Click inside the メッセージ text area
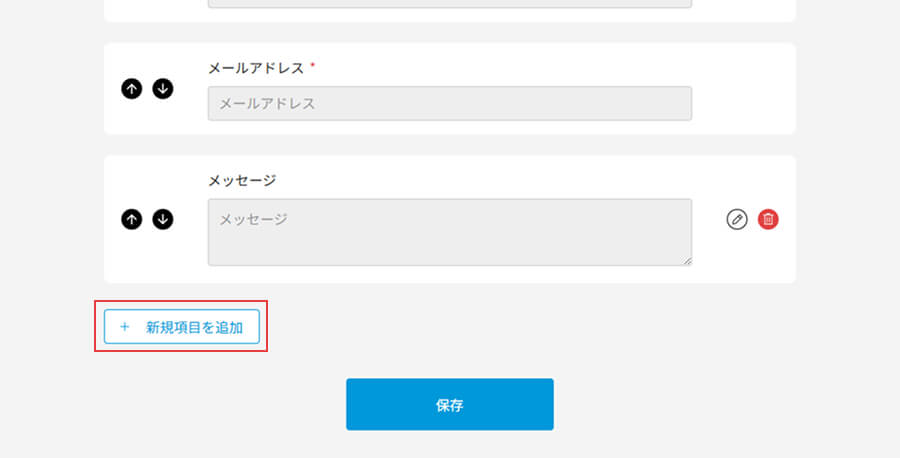The height and width of the screenshot is (458, 900). pyautogui.click(x=449, y=231)
